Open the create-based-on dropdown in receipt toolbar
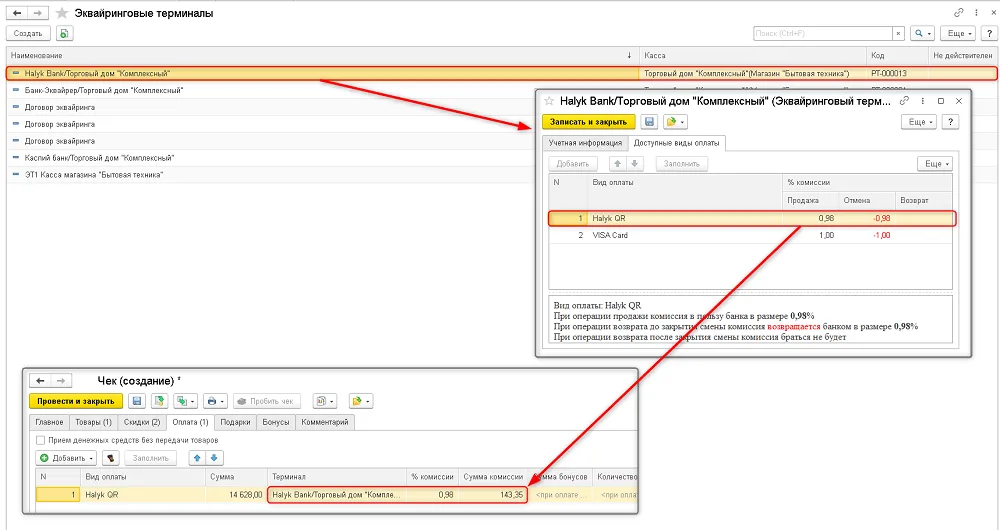This screenshot has width=1000, height=530. pos(361,401)
